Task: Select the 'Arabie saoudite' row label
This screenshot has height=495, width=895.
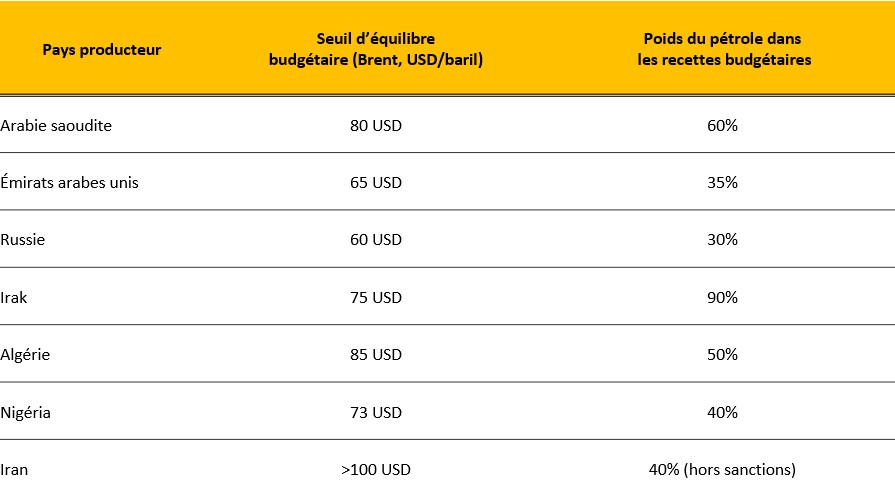Action: [x=56, y=126]
